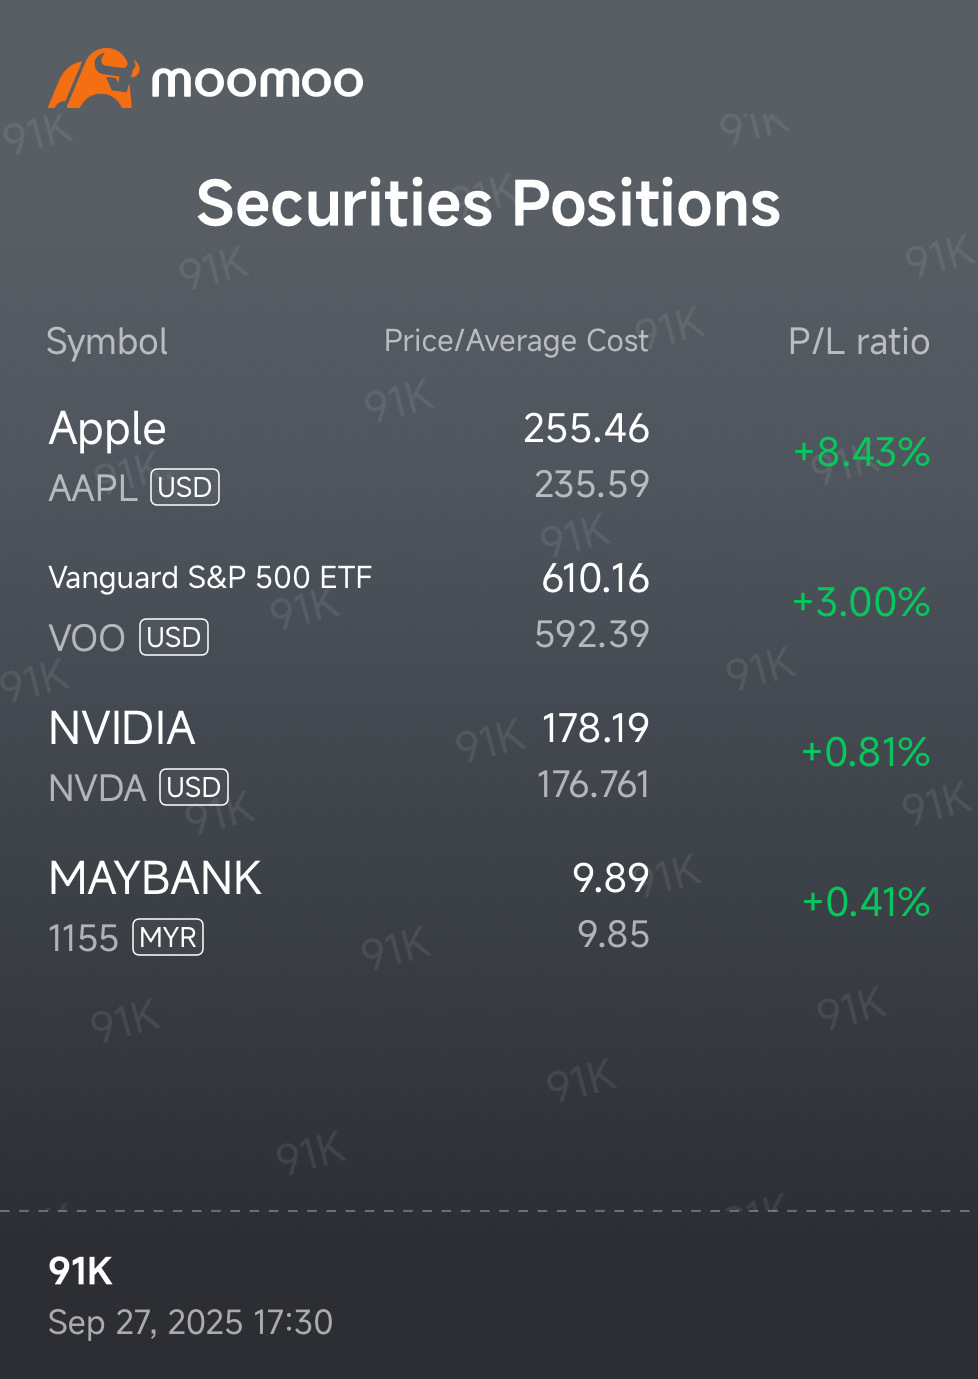Viewport: 978px width, 1379px height.
Task: Click the USD currency badge beside AAPL
Action: [185, 487]
